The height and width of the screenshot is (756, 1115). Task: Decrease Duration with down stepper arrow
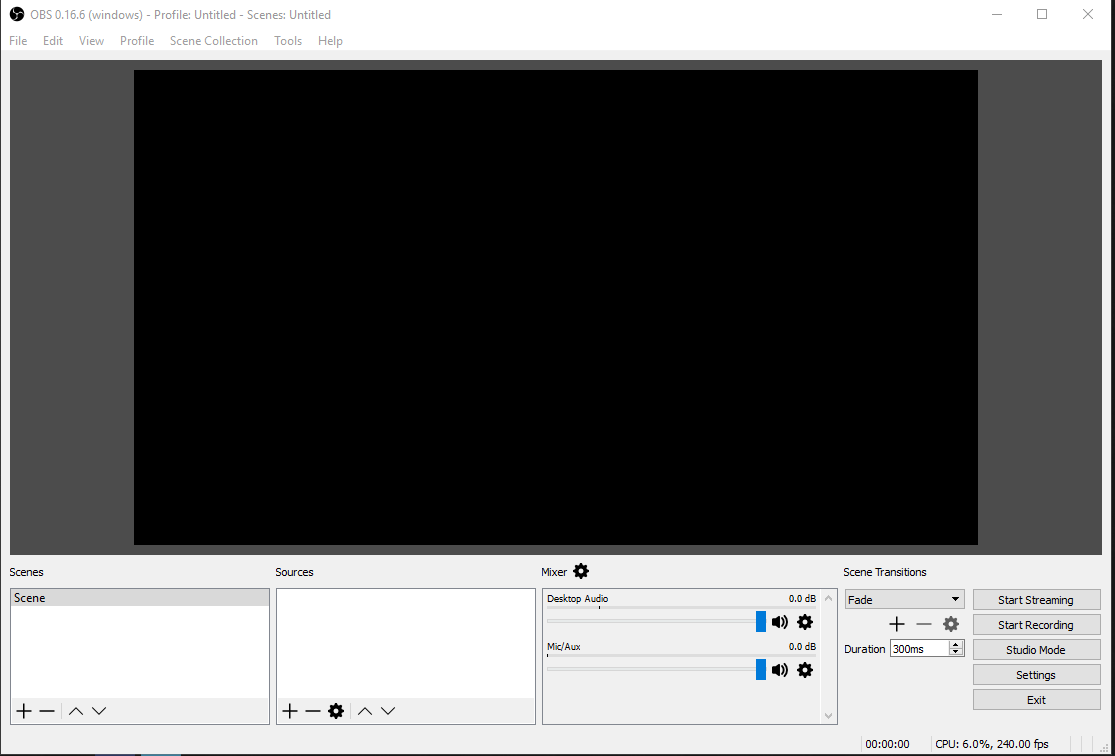[x=956, y=652]
